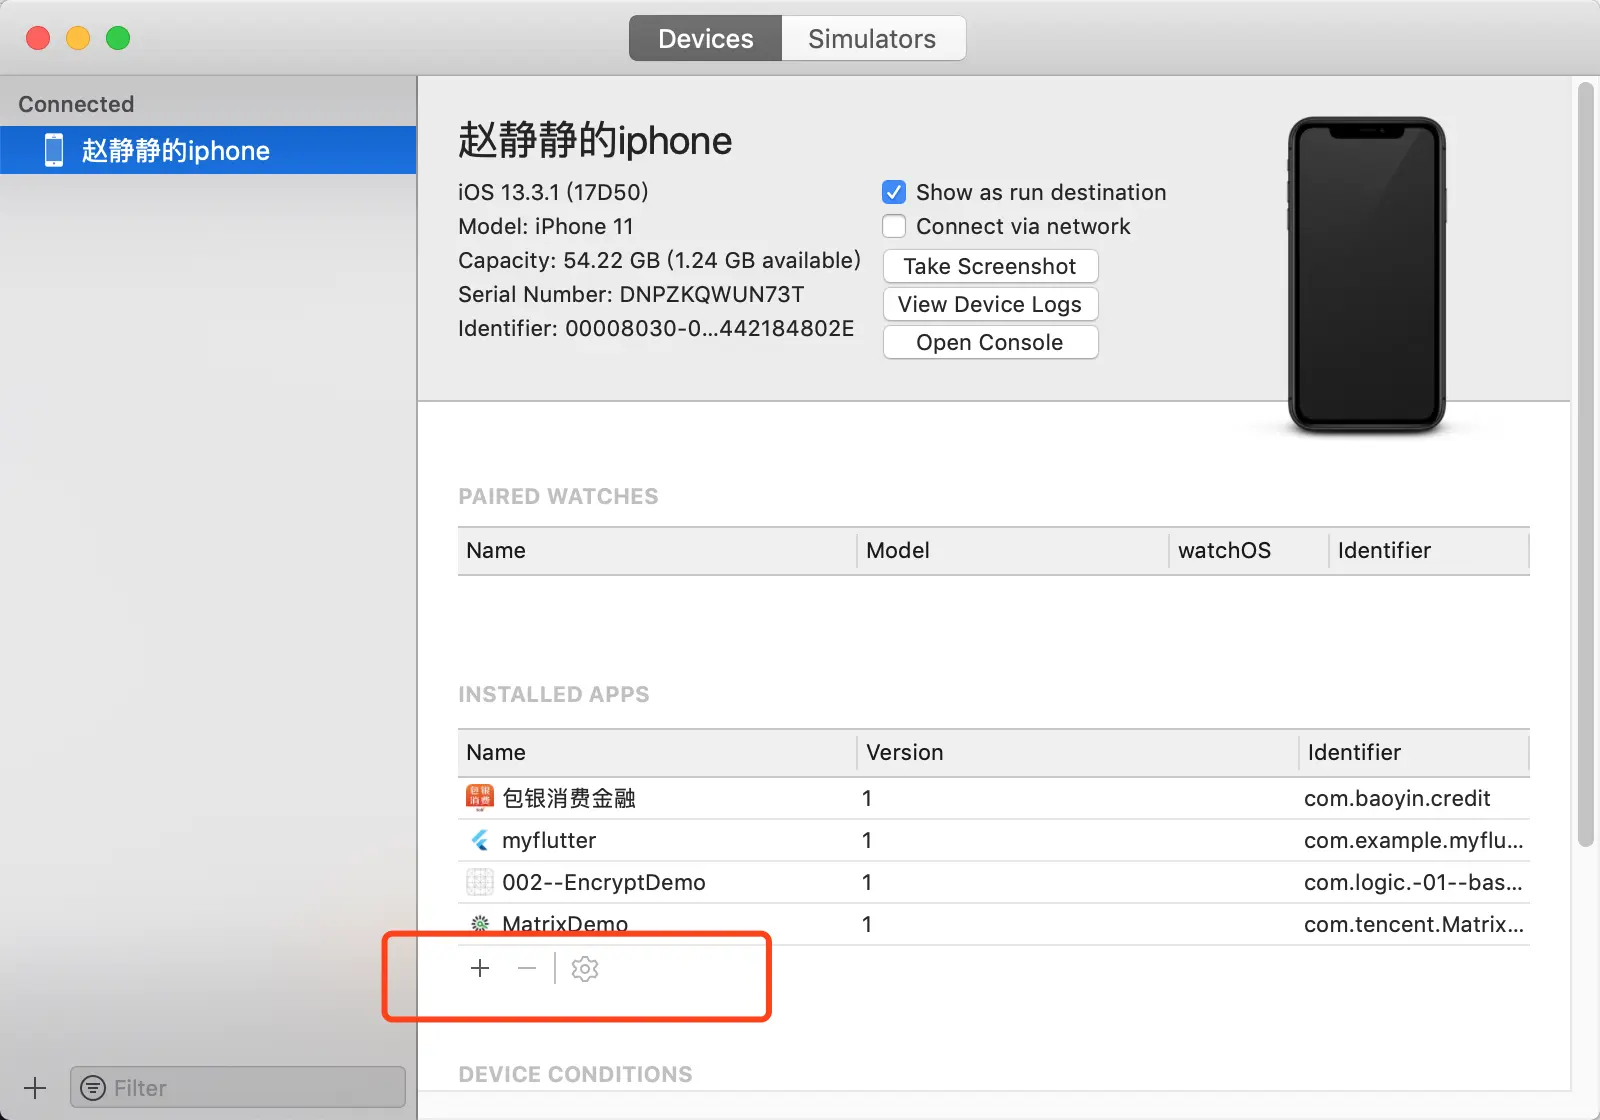Viewport: 1600px width, 1120px height.
Task: Click the vertical scrollbar on the right
Action: point(1585,465)
